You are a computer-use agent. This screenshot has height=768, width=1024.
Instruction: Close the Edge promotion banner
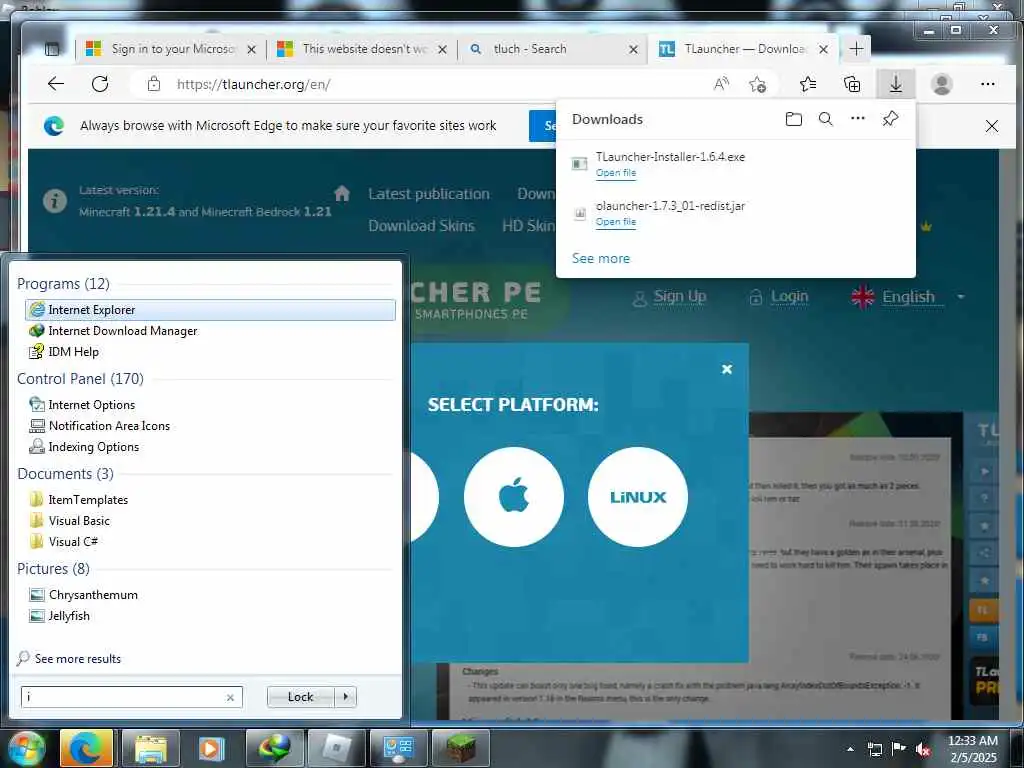point(991,125)
